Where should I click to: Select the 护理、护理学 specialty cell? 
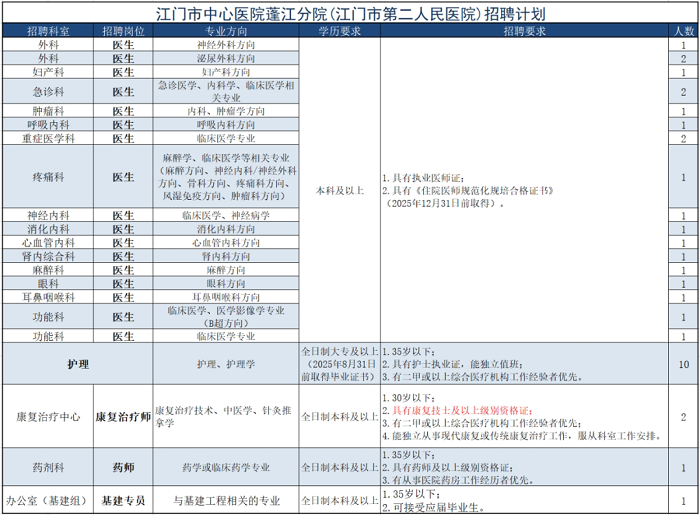pyautogui.click(x=226, y=364)
